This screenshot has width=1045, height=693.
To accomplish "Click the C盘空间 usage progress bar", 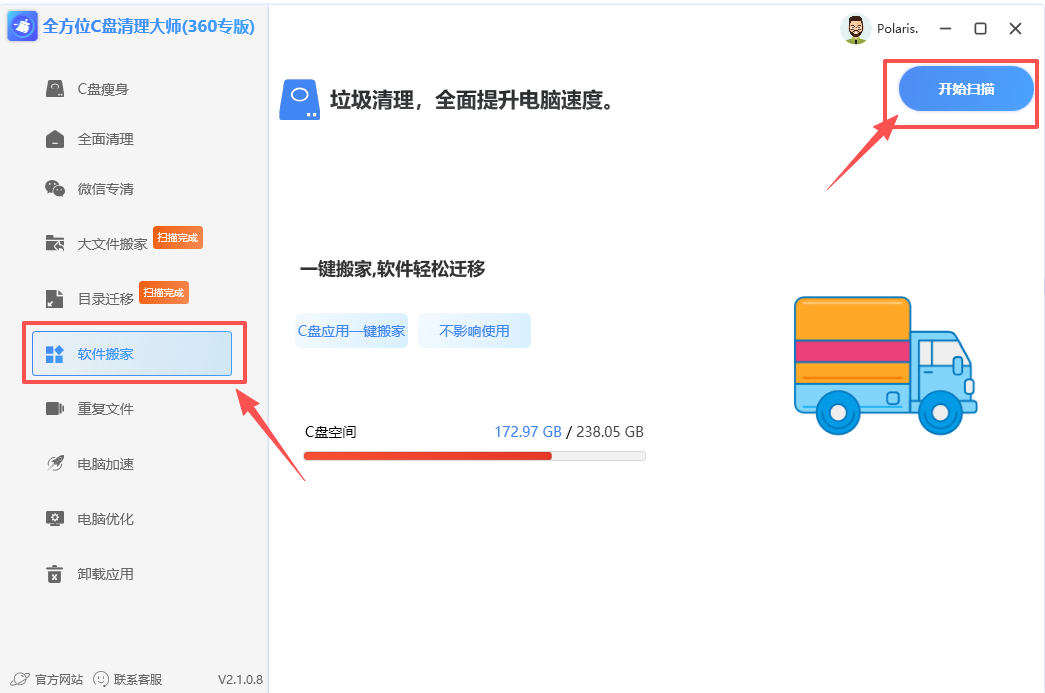I will click(x=475, y=455).
